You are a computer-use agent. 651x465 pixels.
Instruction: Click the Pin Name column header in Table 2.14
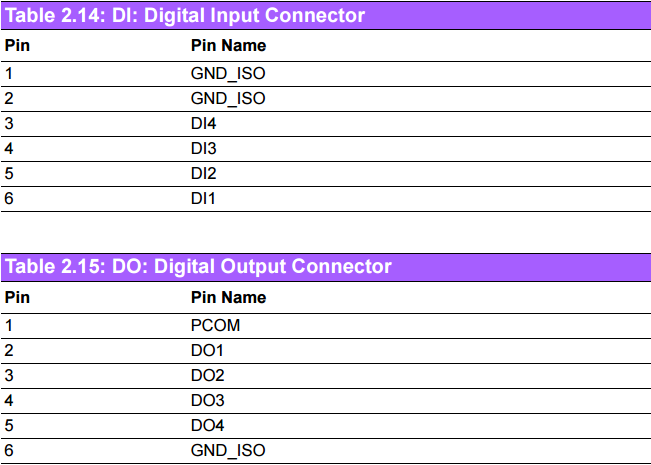point(228,46)
